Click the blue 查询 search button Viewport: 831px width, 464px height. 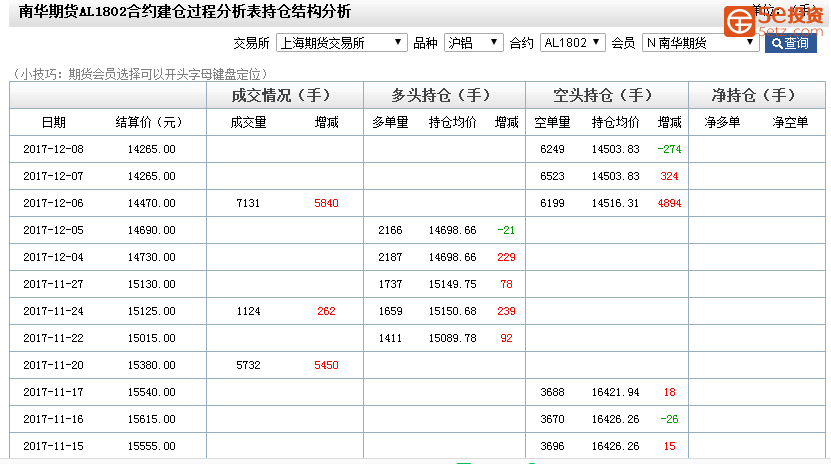click(x=790, y=43)
